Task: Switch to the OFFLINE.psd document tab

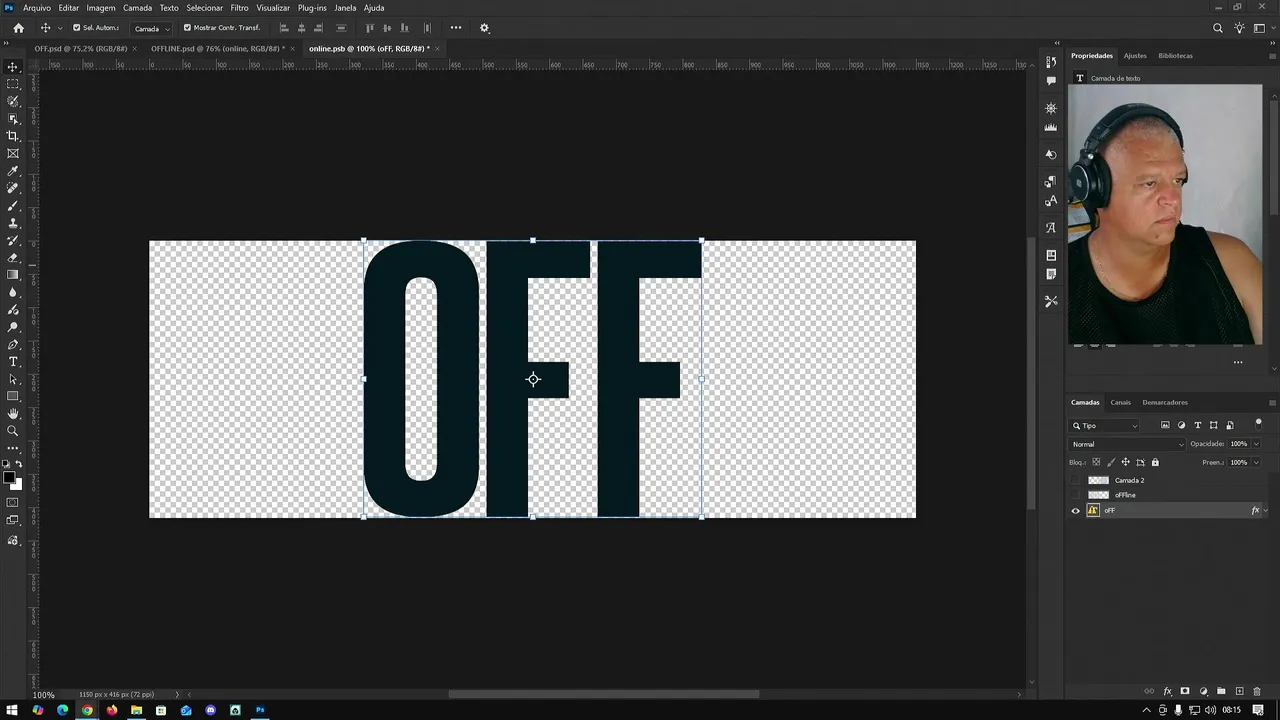Action: 218,48
